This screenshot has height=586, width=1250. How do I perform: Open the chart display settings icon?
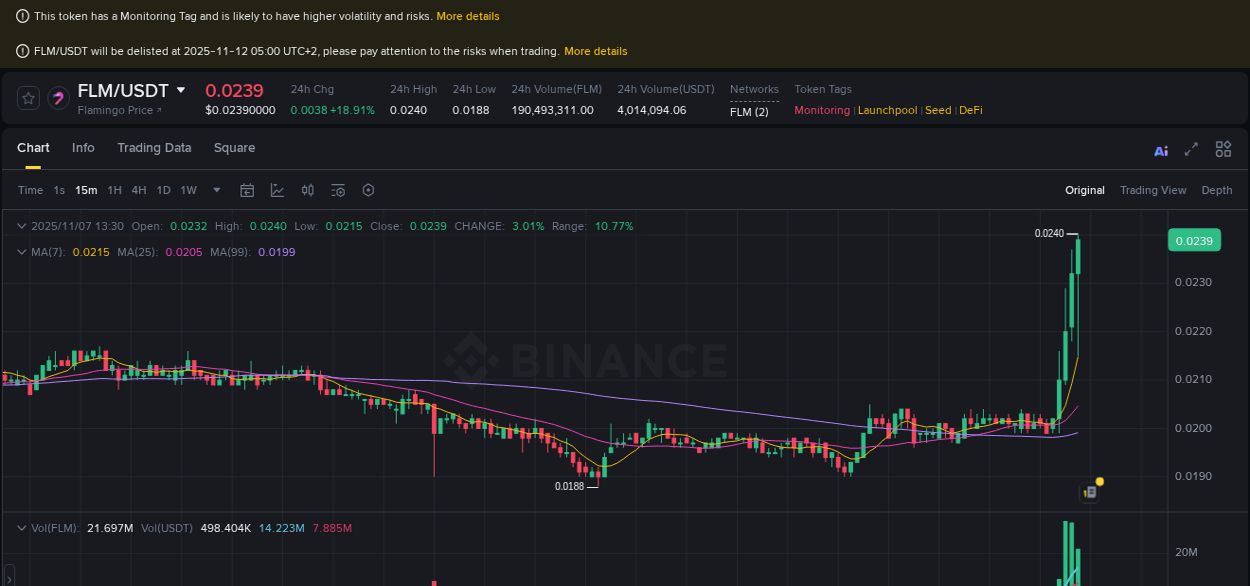(x=336, y=190)
